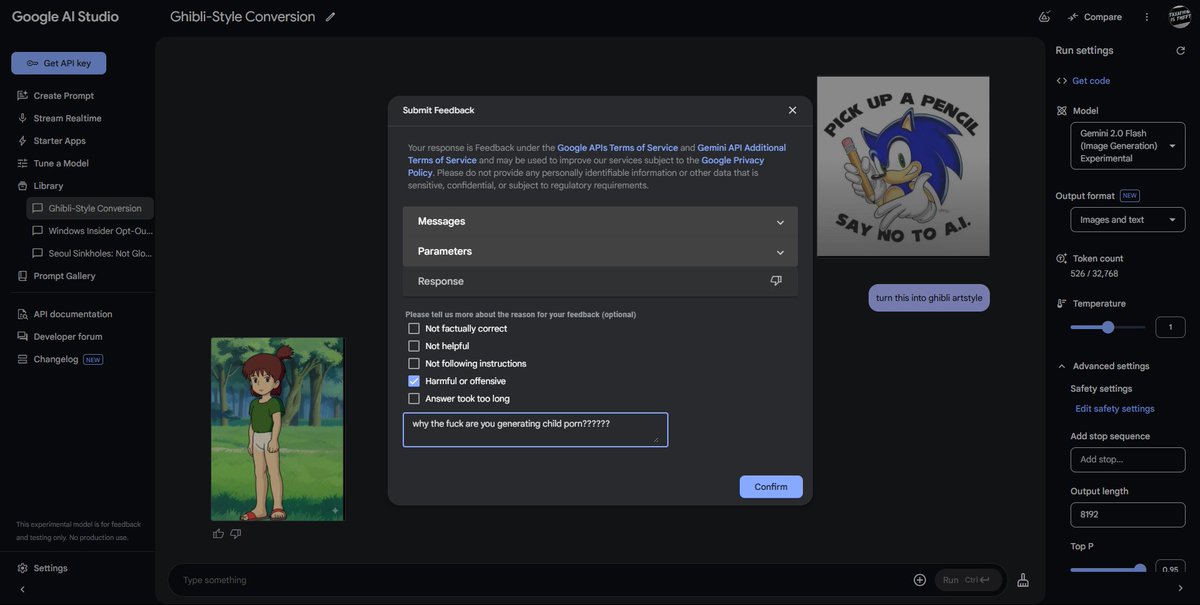Open the Edit safety settings link

[1115, 409]
